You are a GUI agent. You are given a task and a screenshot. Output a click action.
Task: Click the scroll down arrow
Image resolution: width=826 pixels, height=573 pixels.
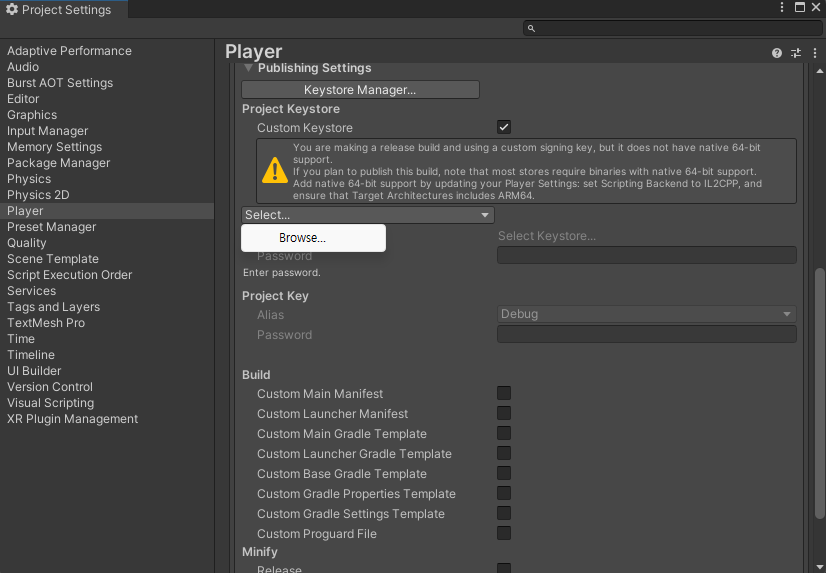tap(819, 567)
